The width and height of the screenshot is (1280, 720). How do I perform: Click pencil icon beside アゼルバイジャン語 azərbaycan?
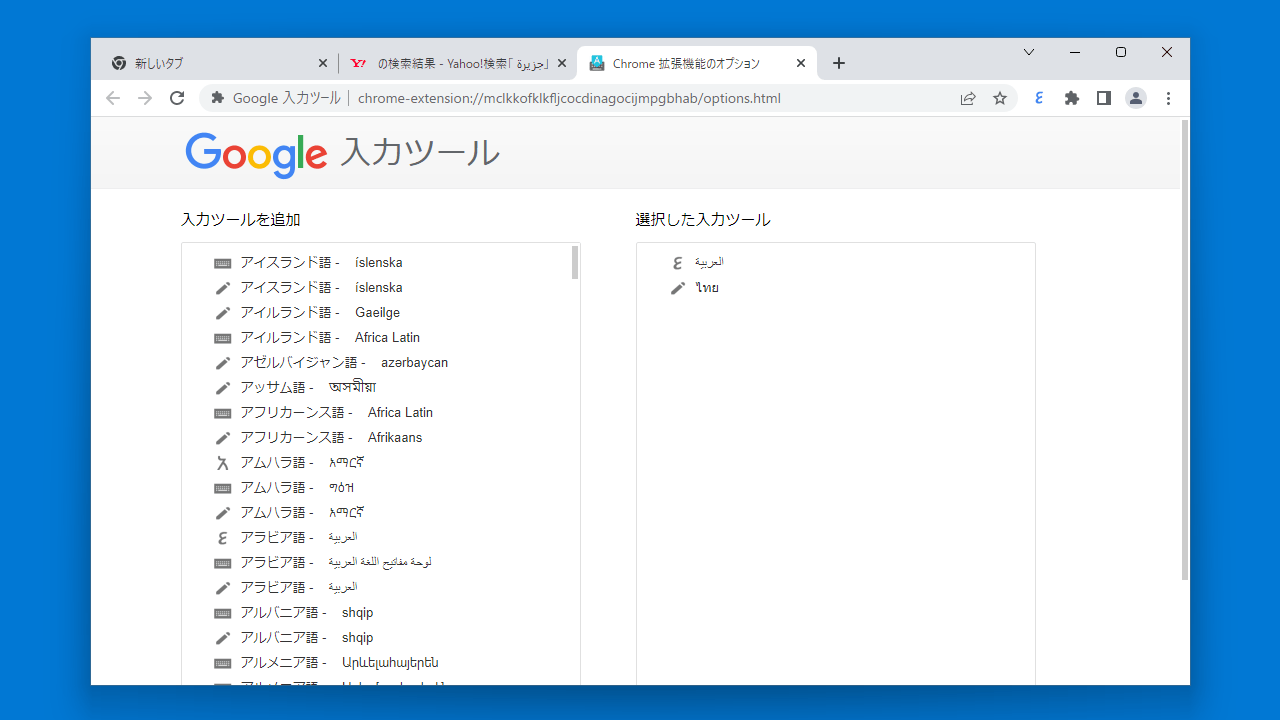[223, 363]
